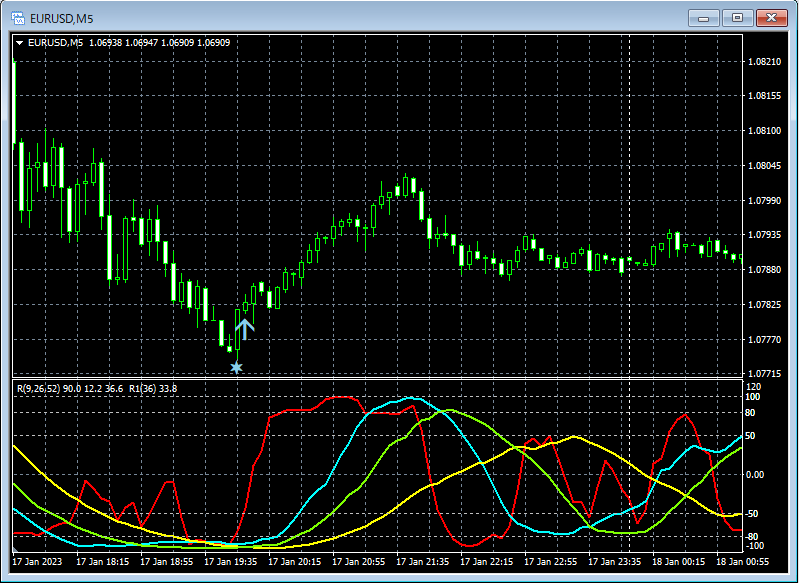Minimize the EURUSD,M5 chart window
This screenshot has height=583, width=800.
pyautogui.click(x=704, y=18)
